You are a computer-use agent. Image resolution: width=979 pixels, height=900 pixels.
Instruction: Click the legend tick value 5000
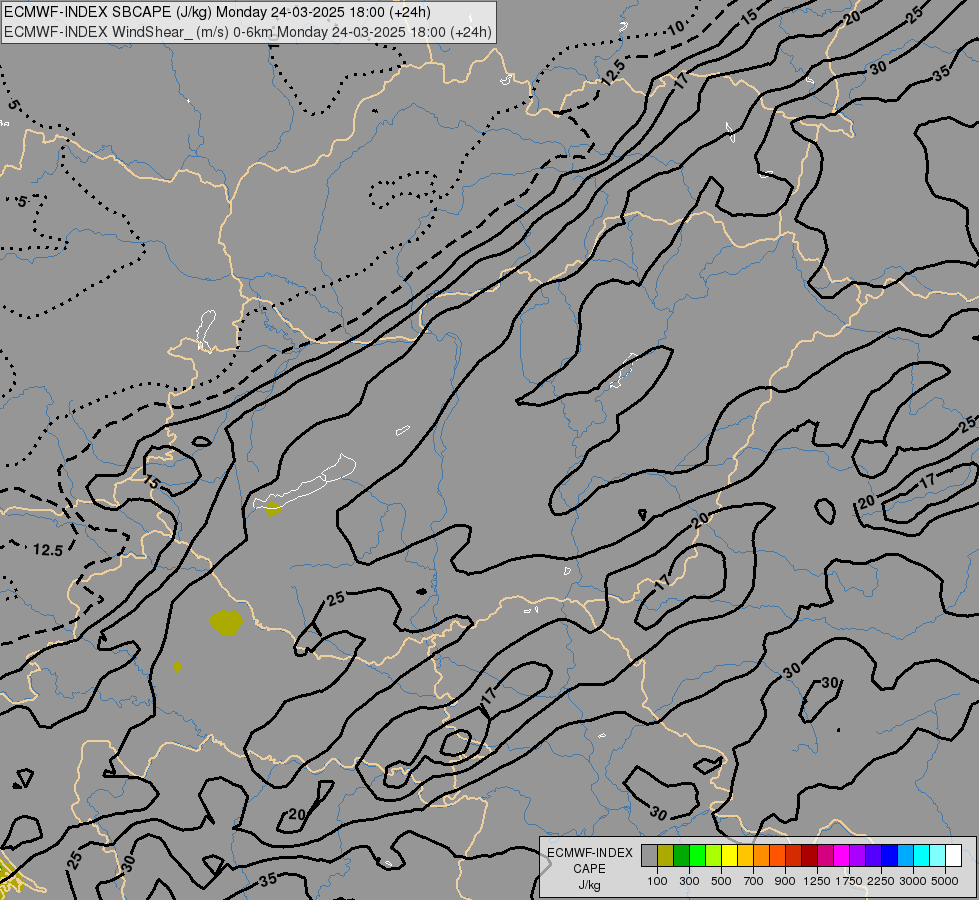pos(945,881)
